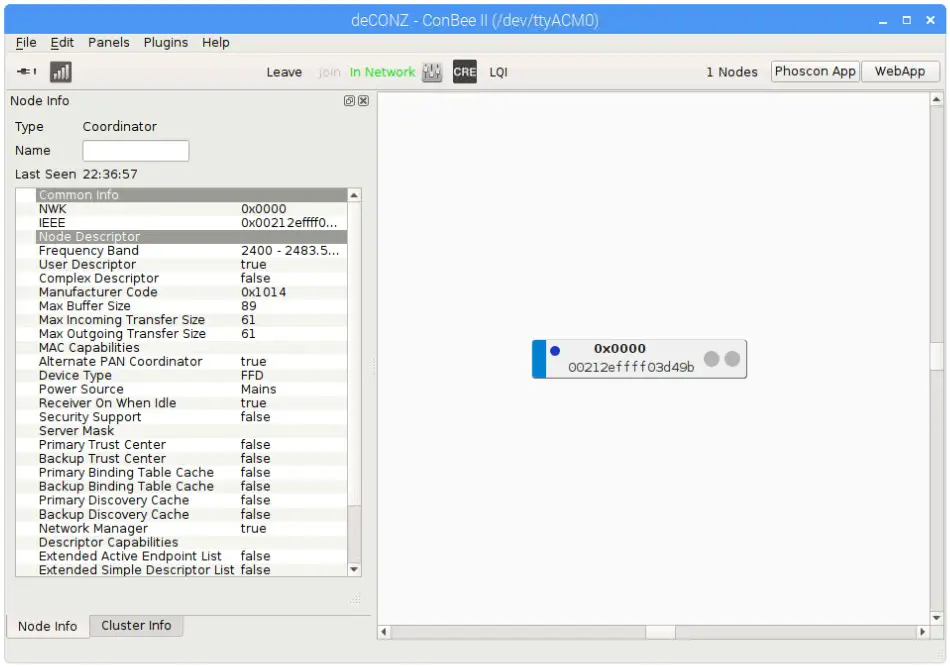Click the Name input field

136,150
